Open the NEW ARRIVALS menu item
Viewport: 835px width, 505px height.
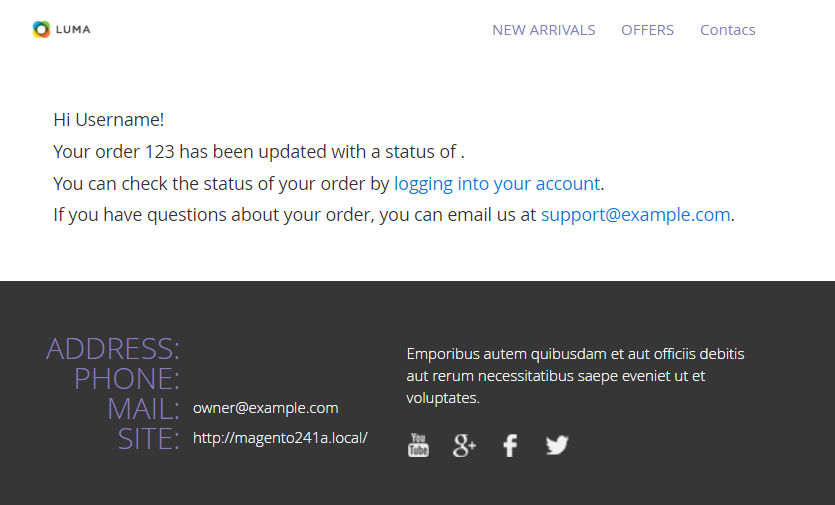pos(543,30)
